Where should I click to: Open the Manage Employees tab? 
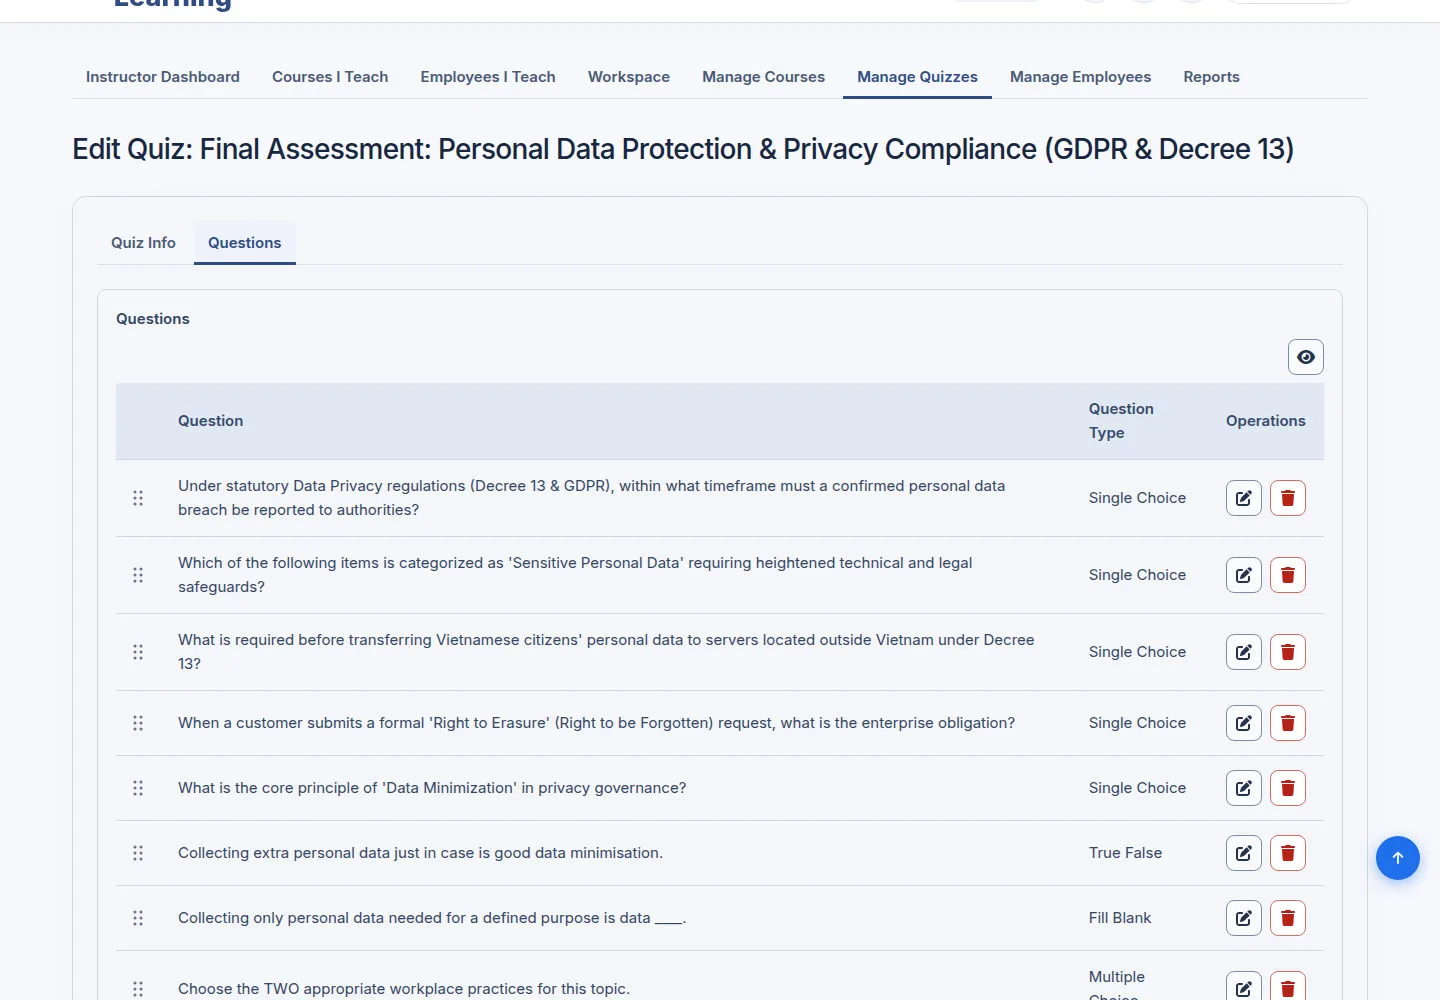[x=1081, y=77]
